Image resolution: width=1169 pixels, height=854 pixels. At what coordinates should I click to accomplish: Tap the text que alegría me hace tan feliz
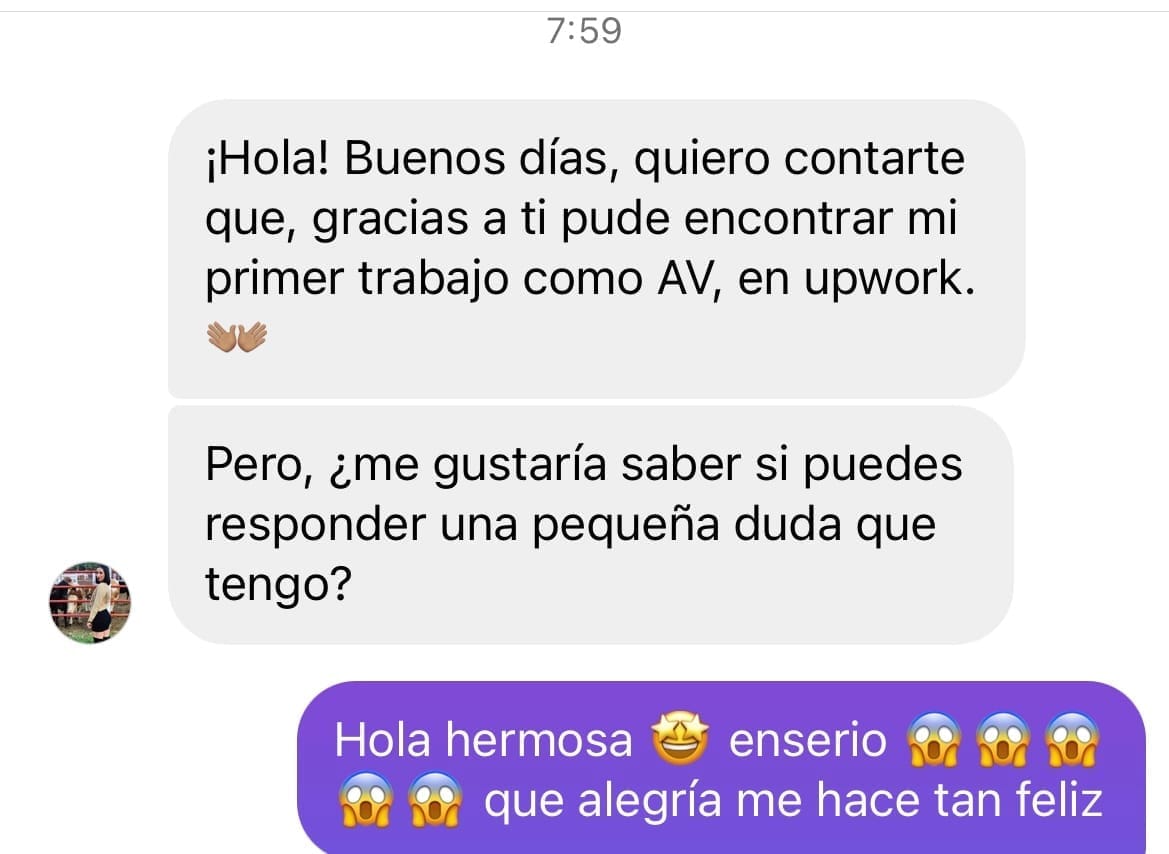(793, 800)
